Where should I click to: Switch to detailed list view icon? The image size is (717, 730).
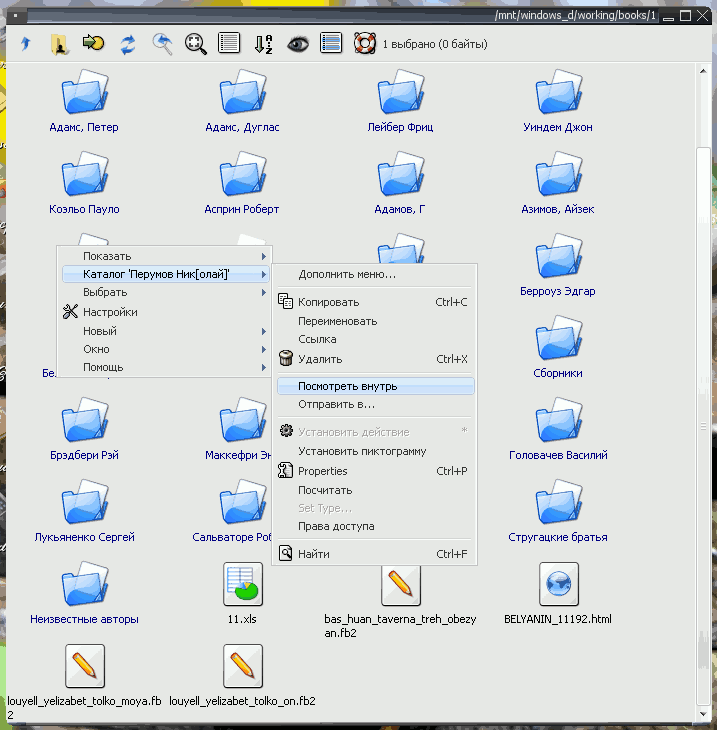(331, 43)
